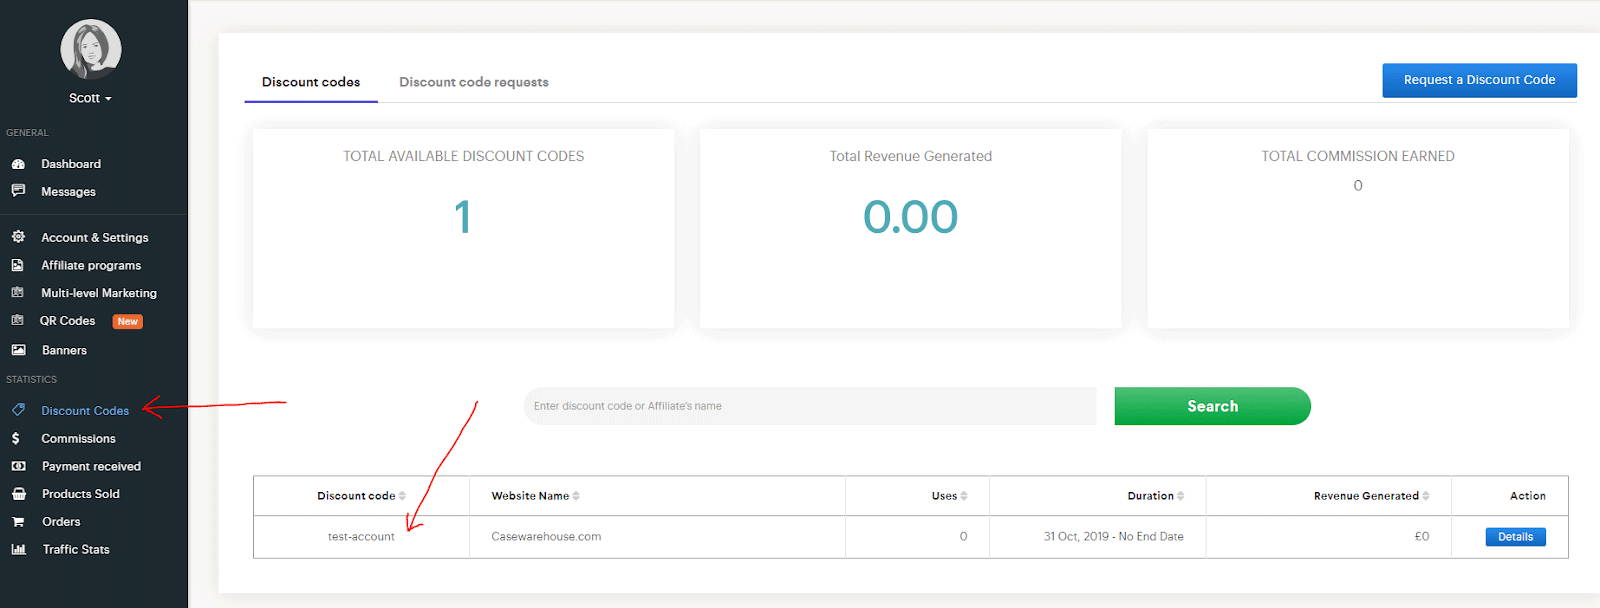The width and height of the screenshot is (1600, 608).
Task: Open Traffic Stats page
Action: (76, 549)
